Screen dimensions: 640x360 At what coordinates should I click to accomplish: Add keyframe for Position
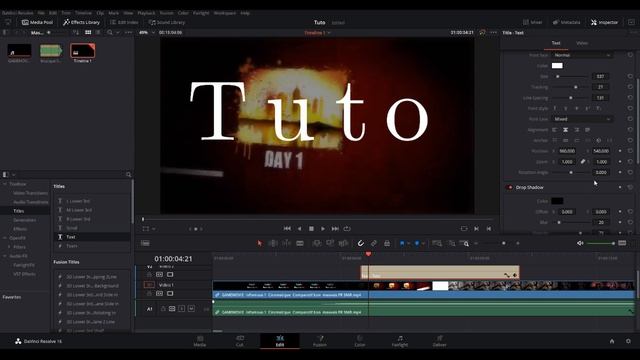tap(620, 151)
